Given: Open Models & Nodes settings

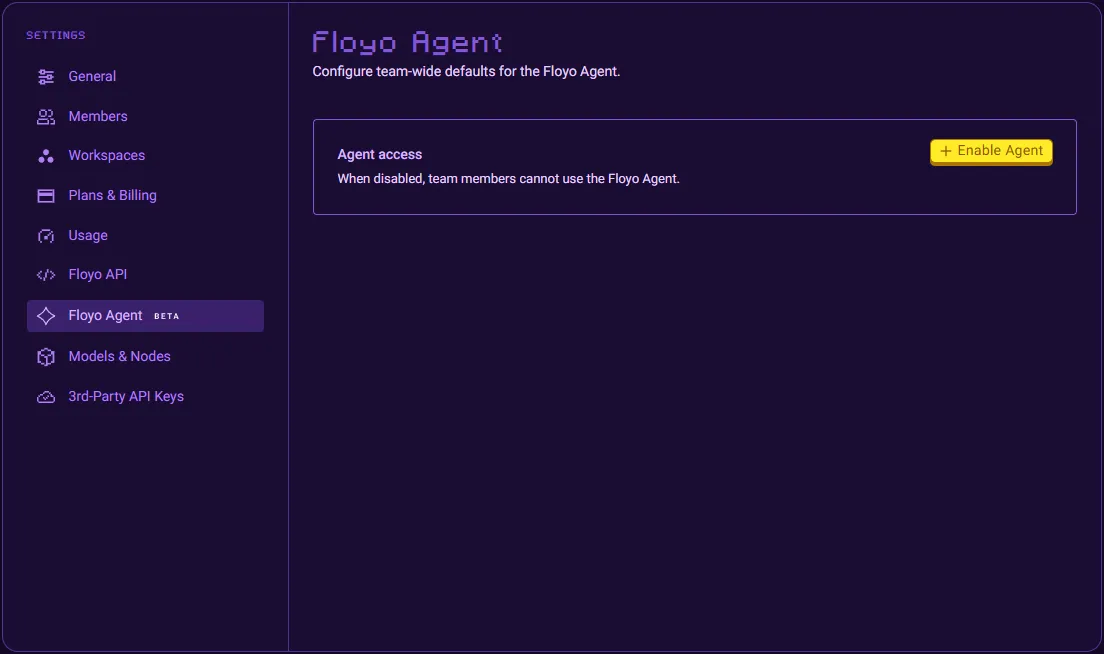Looking at the screenshot, I should point(145,357).
